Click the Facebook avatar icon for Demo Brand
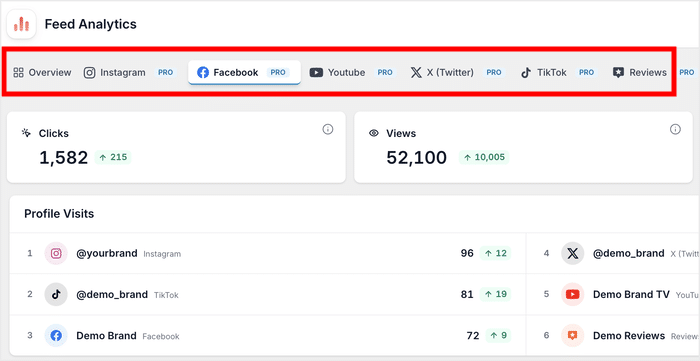 coord(56,336)
